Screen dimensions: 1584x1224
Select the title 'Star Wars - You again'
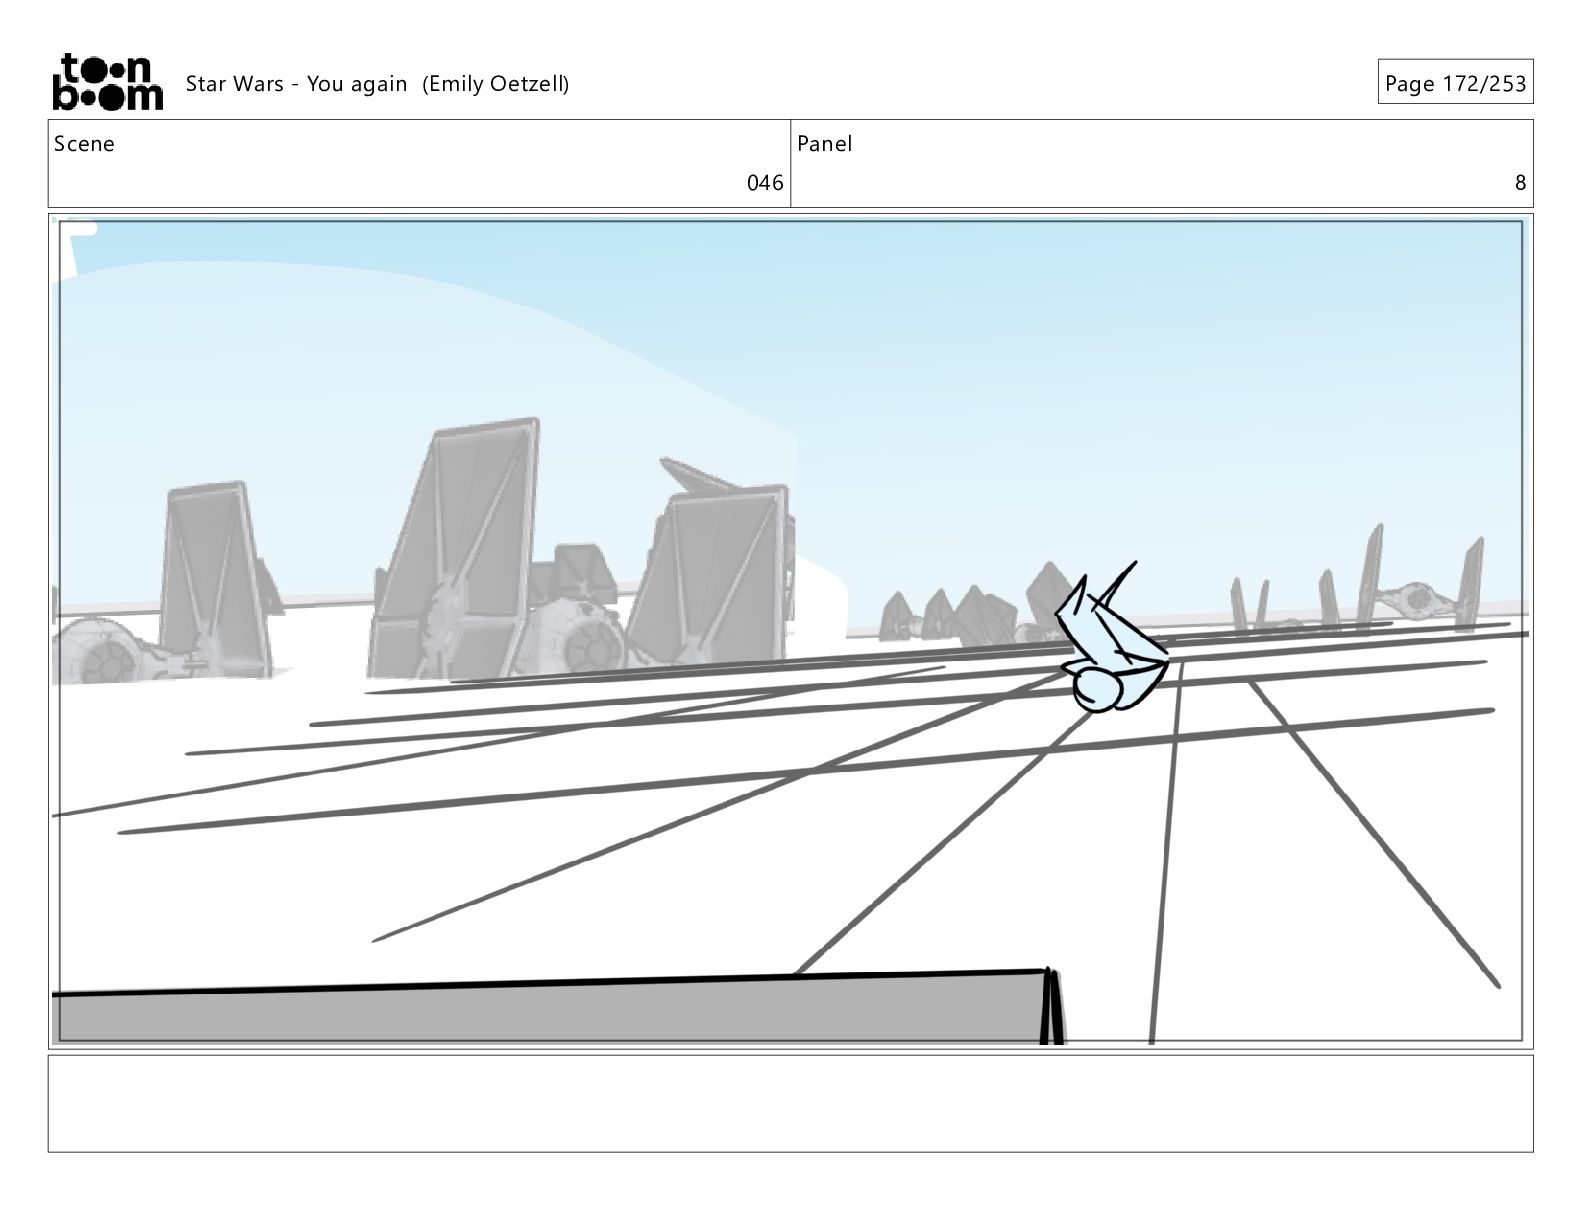(x=296, y=84)
